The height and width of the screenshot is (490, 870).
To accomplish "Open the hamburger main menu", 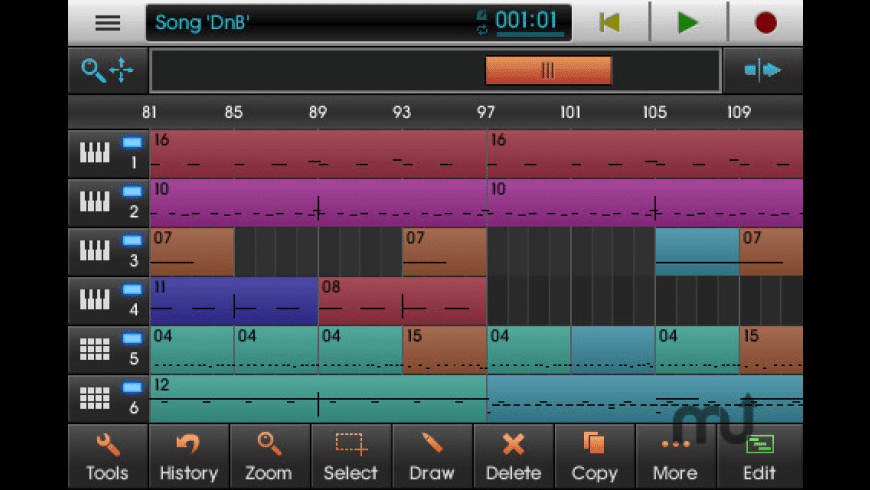I will coord(108,23).
